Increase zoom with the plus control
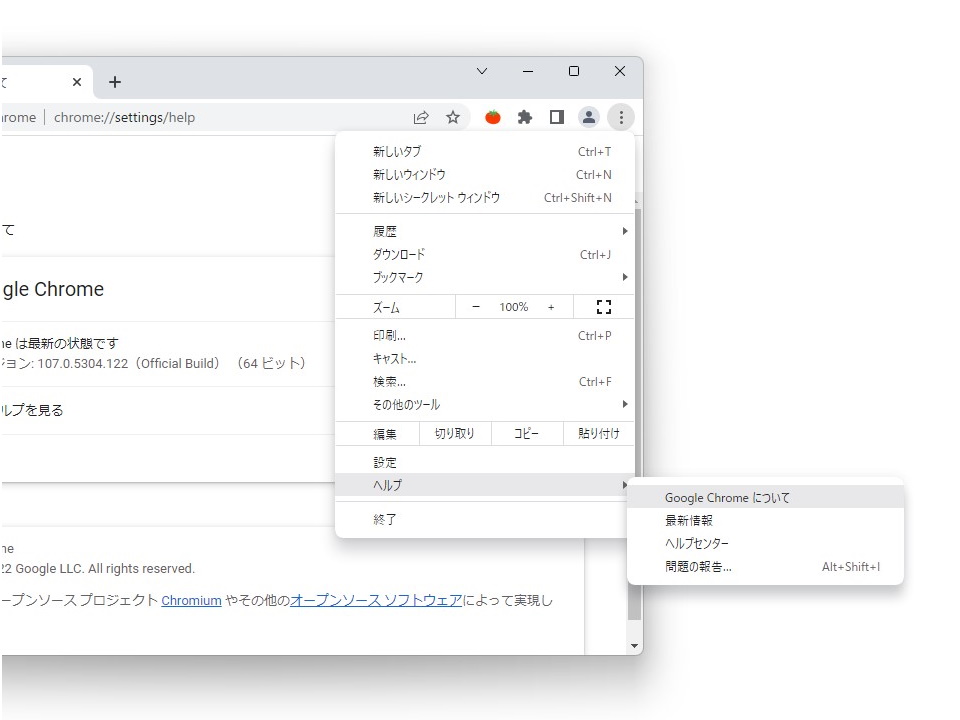 point(551,306)
